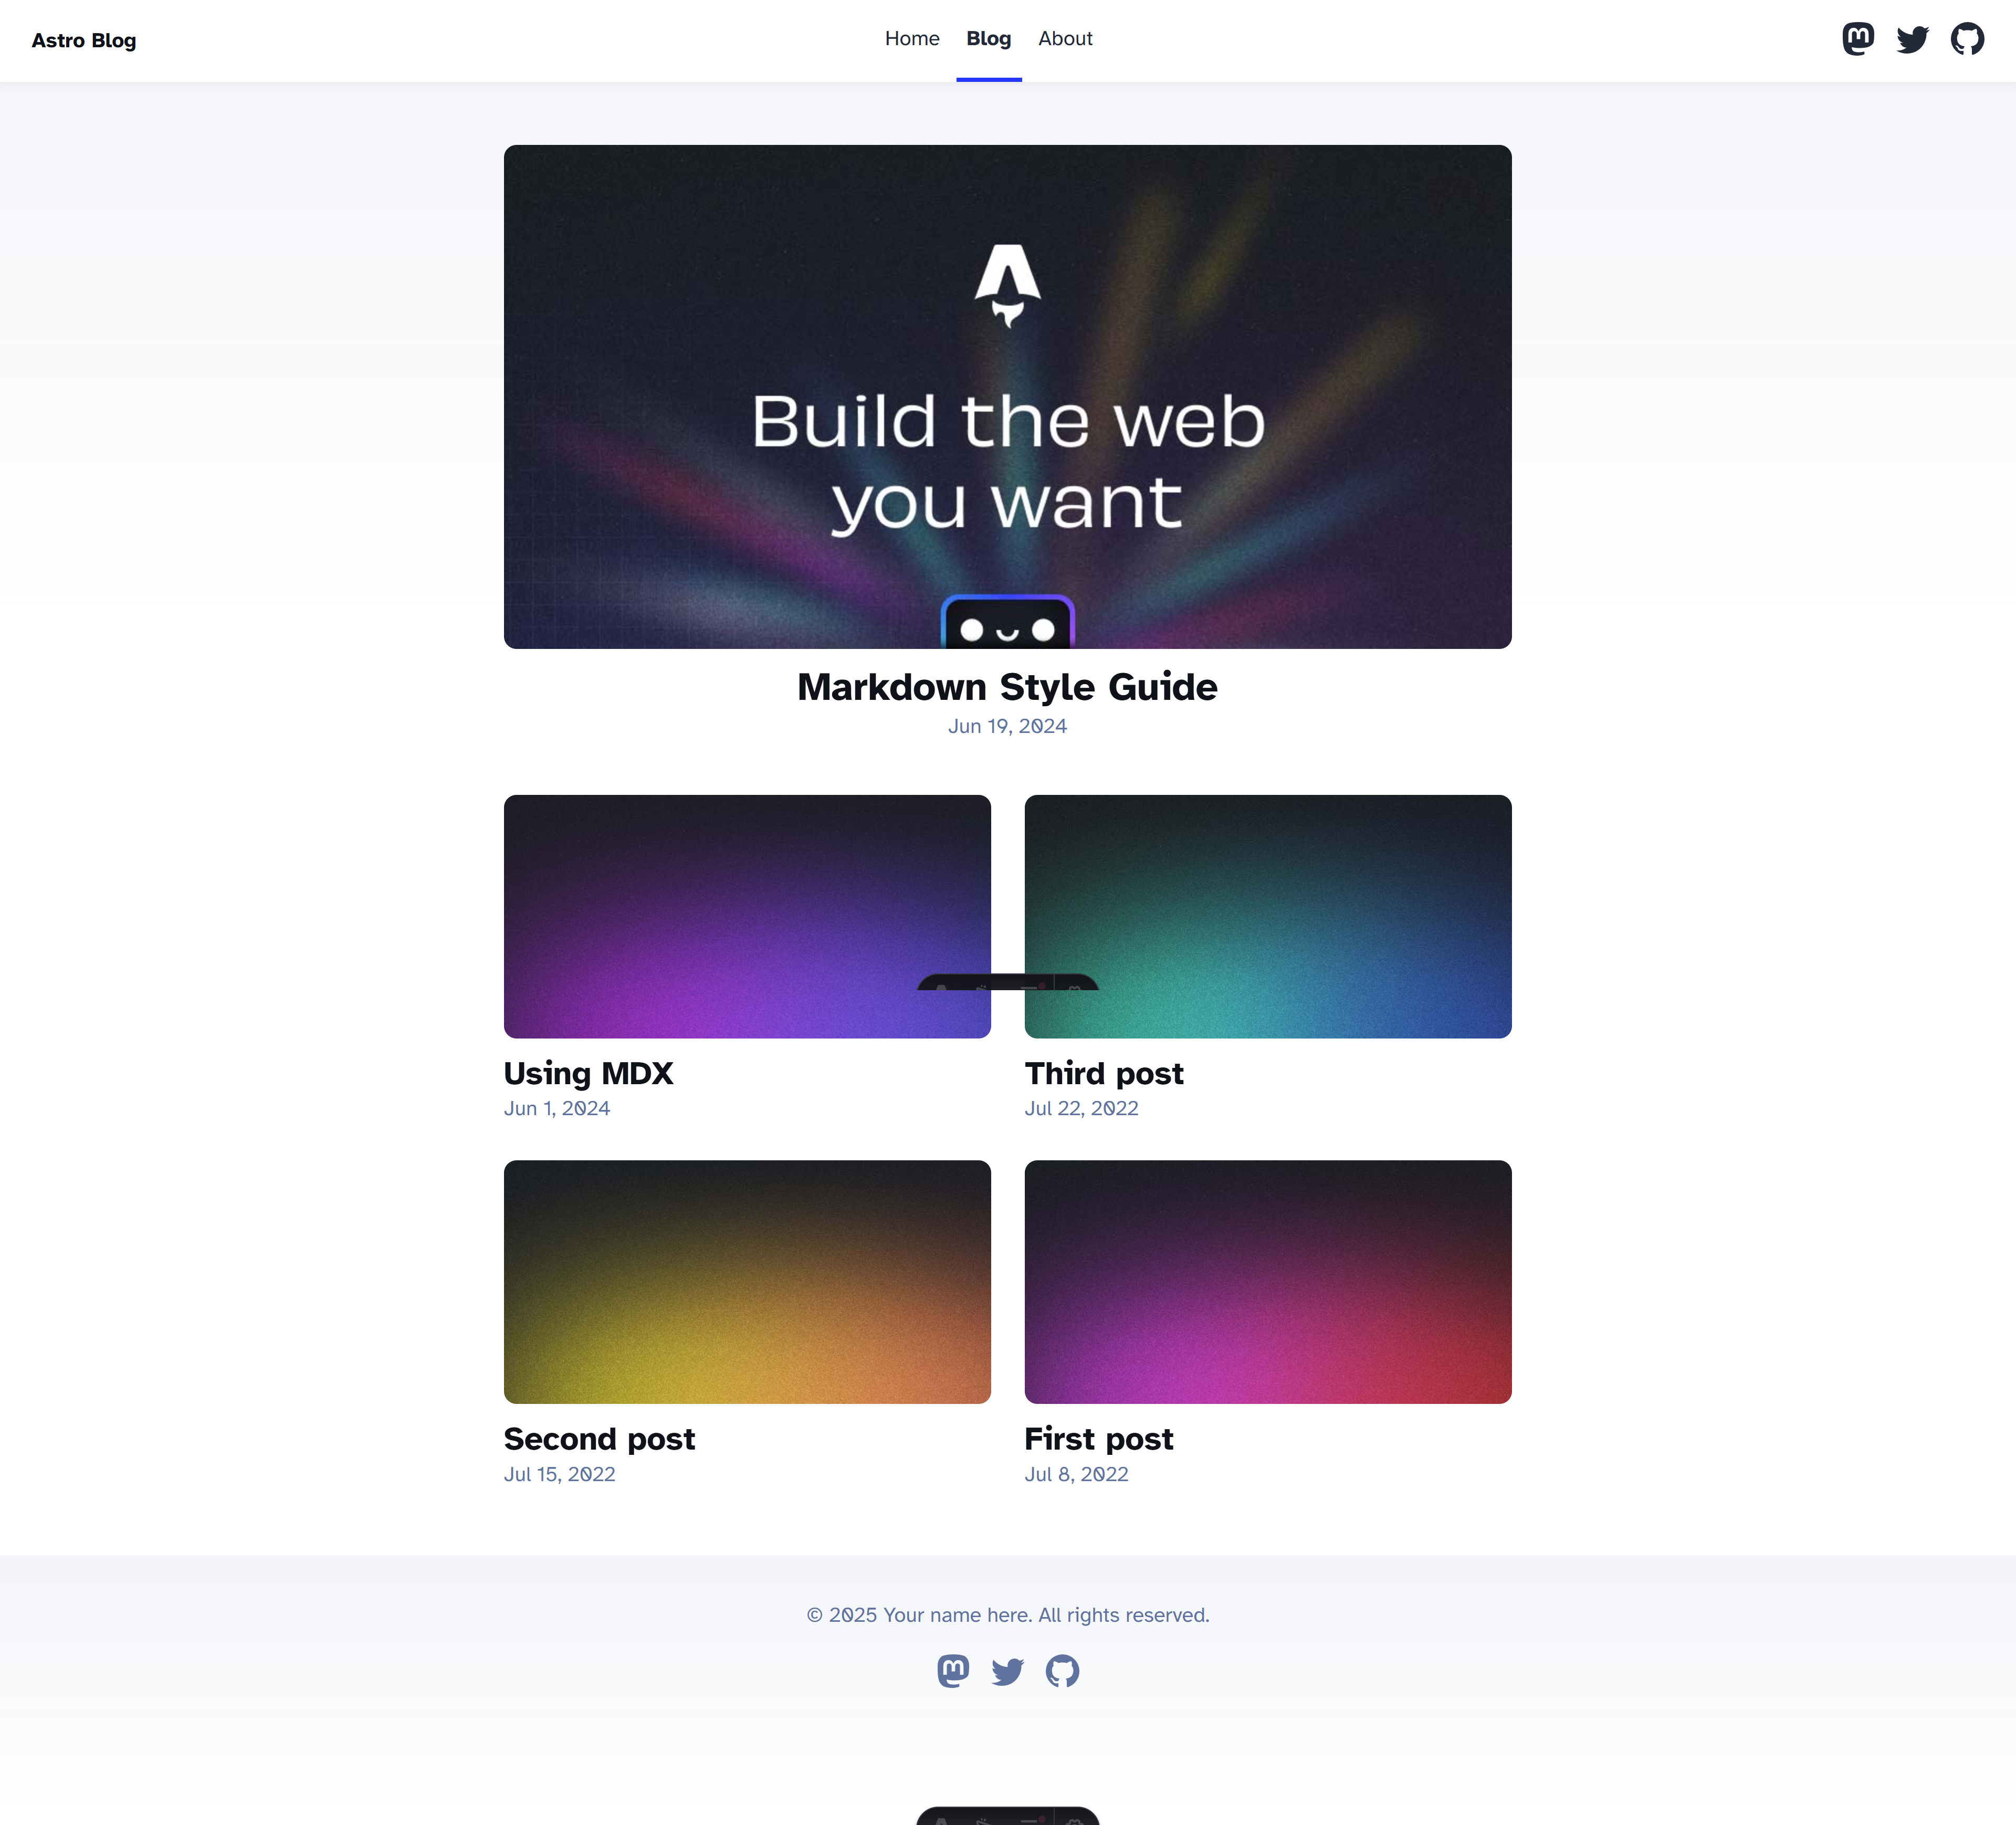
Task: Open the First post title
Action: [x=1099, y=1439]
